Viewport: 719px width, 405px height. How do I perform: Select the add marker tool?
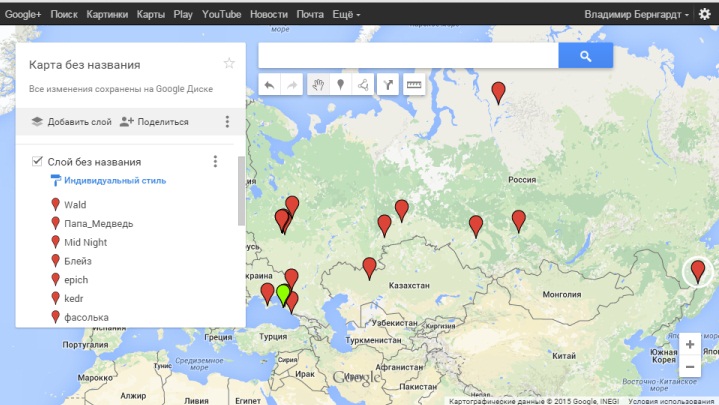[x=341, y=86]
